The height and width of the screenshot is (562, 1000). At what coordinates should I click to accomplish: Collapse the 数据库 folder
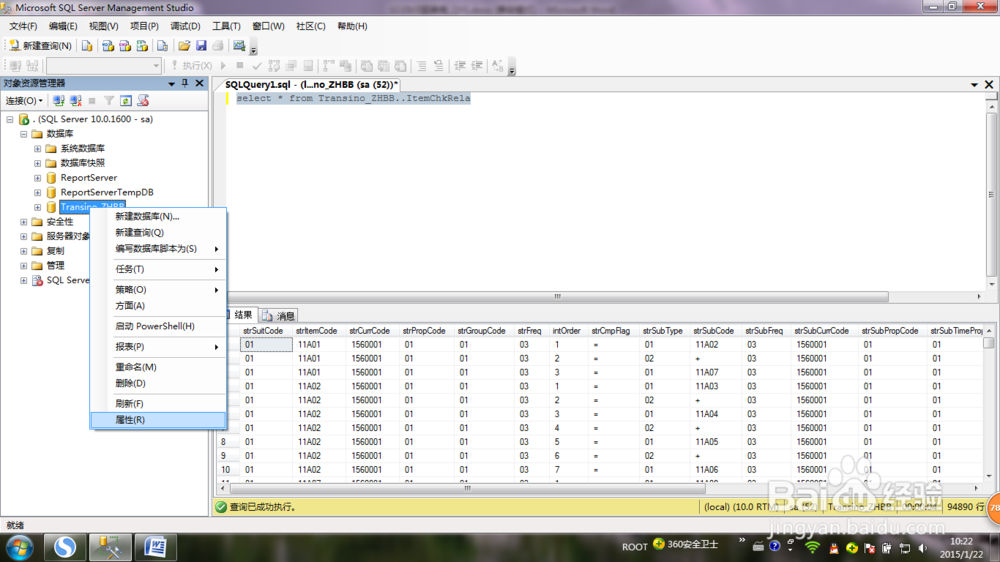pyautogui.click(x=24, y=134)
